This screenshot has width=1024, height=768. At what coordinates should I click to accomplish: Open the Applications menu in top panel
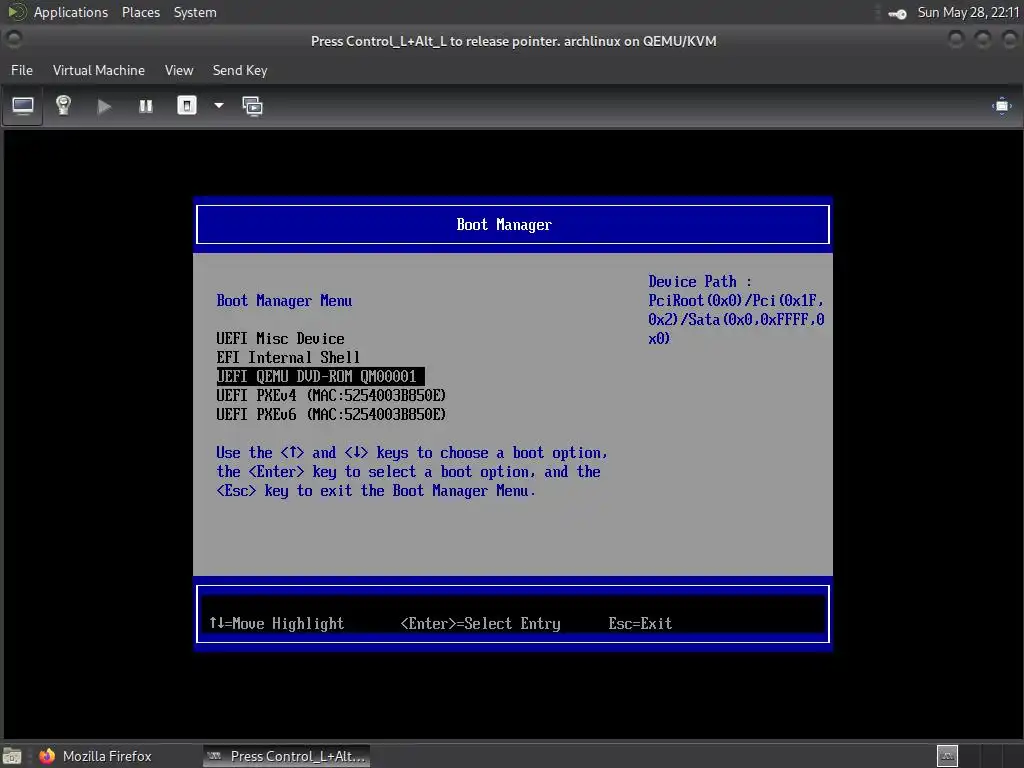[71, 12]
